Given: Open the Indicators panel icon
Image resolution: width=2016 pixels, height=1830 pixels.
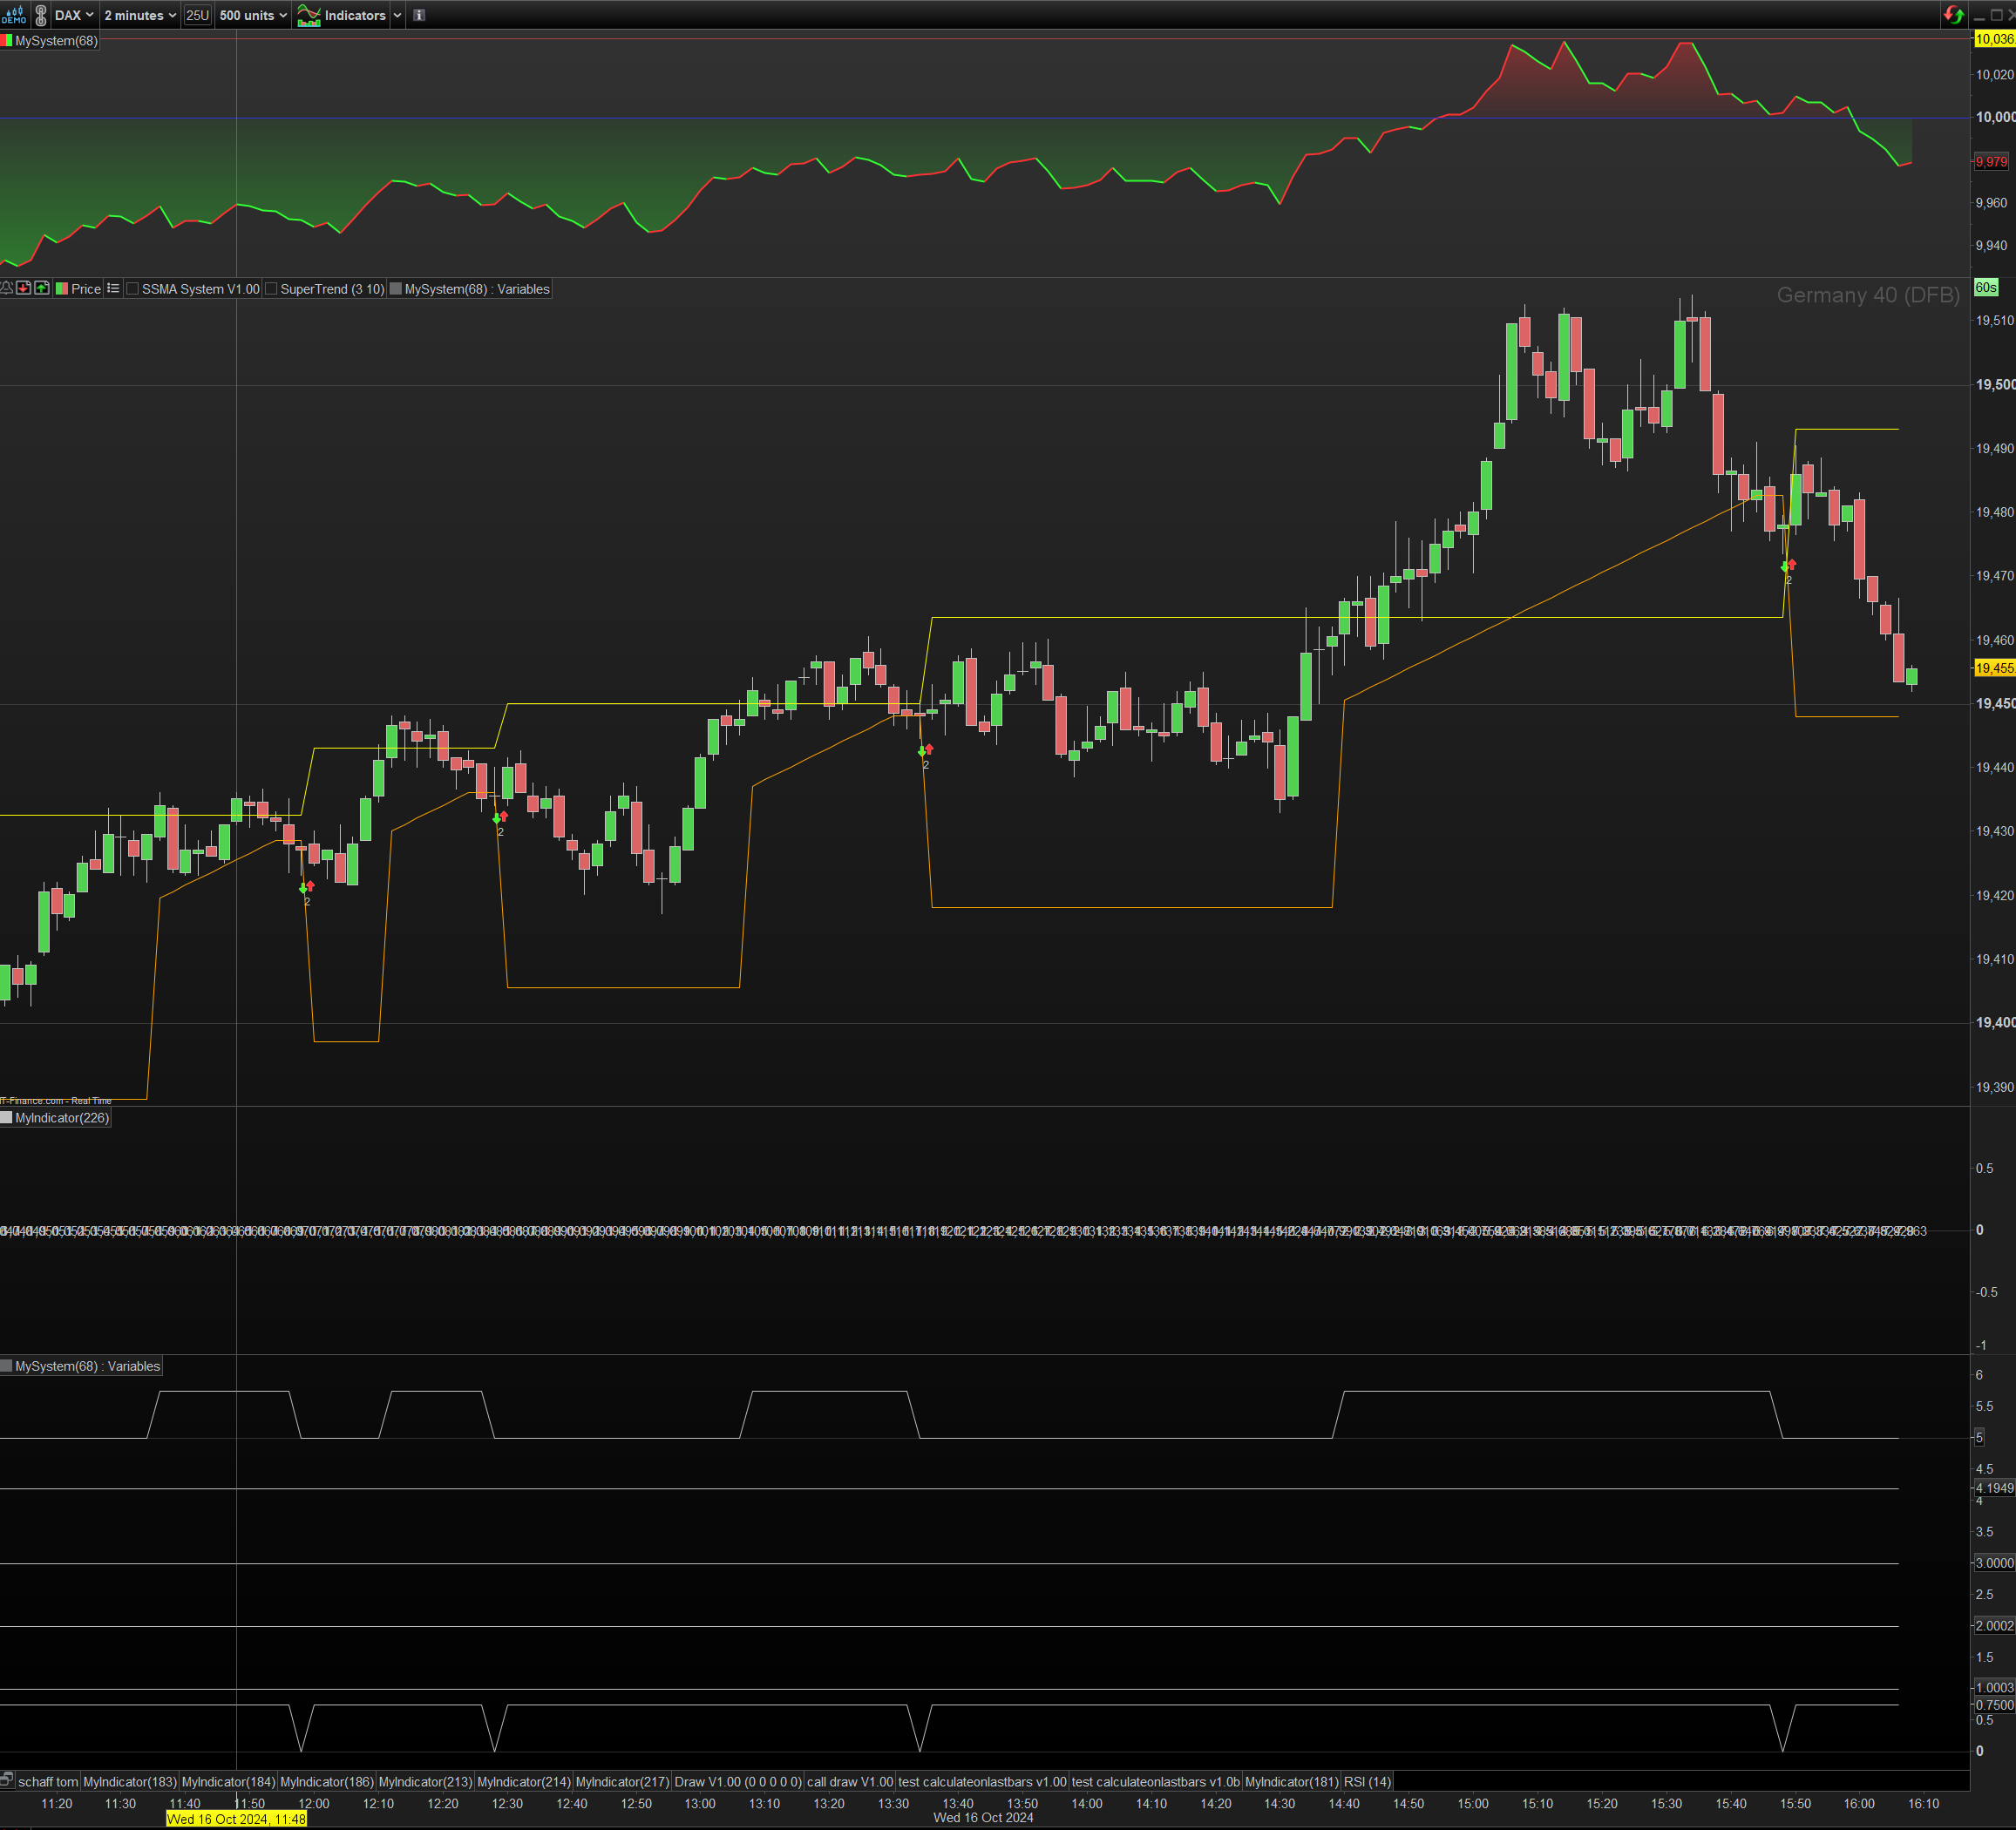Looking at the screenshot, I should [309, 15].
